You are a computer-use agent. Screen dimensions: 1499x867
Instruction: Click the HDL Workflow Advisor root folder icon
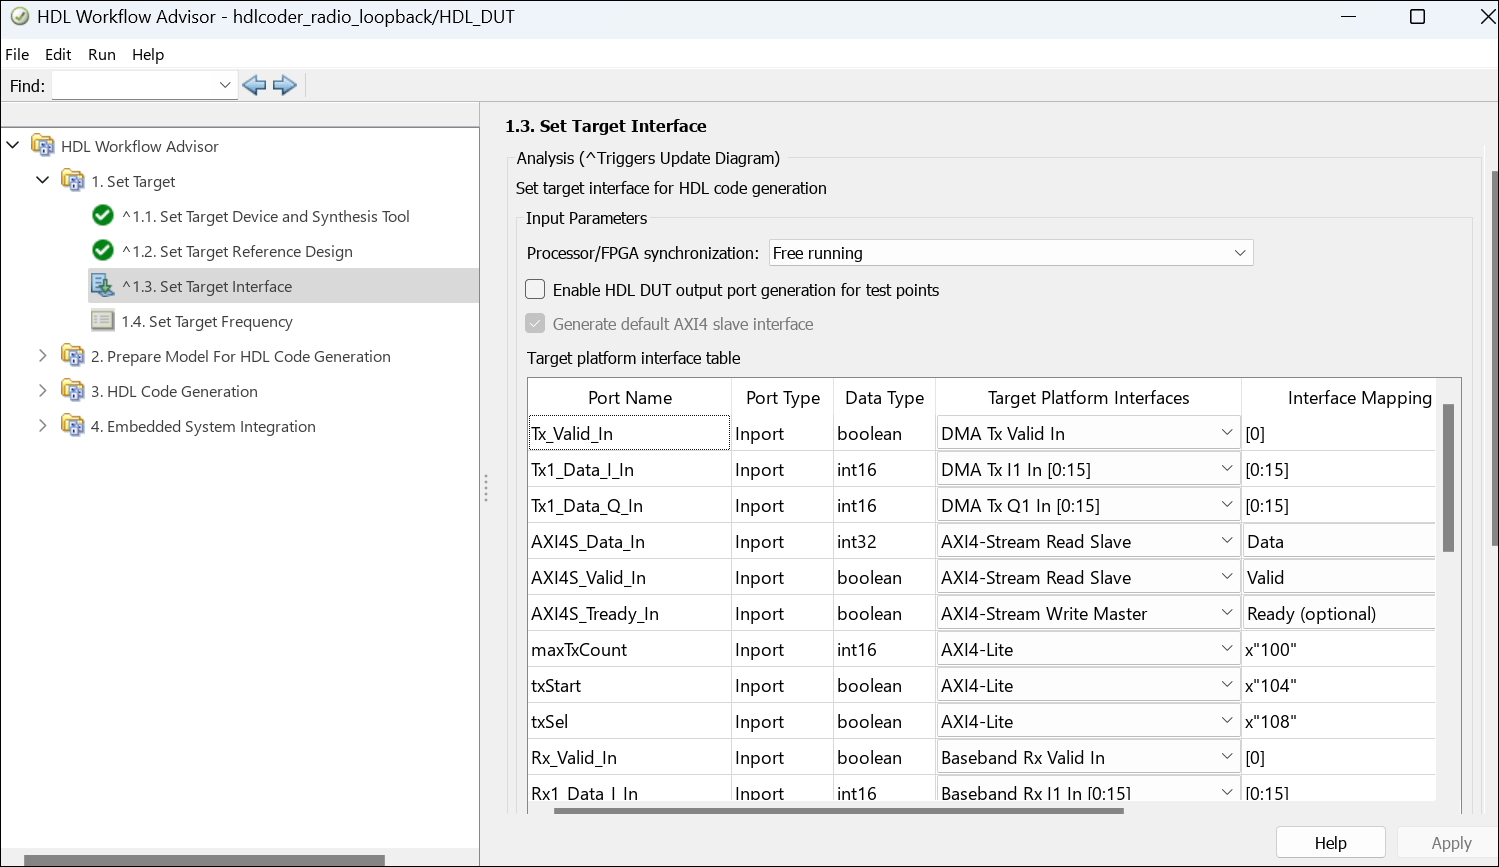tap(43, 146)
